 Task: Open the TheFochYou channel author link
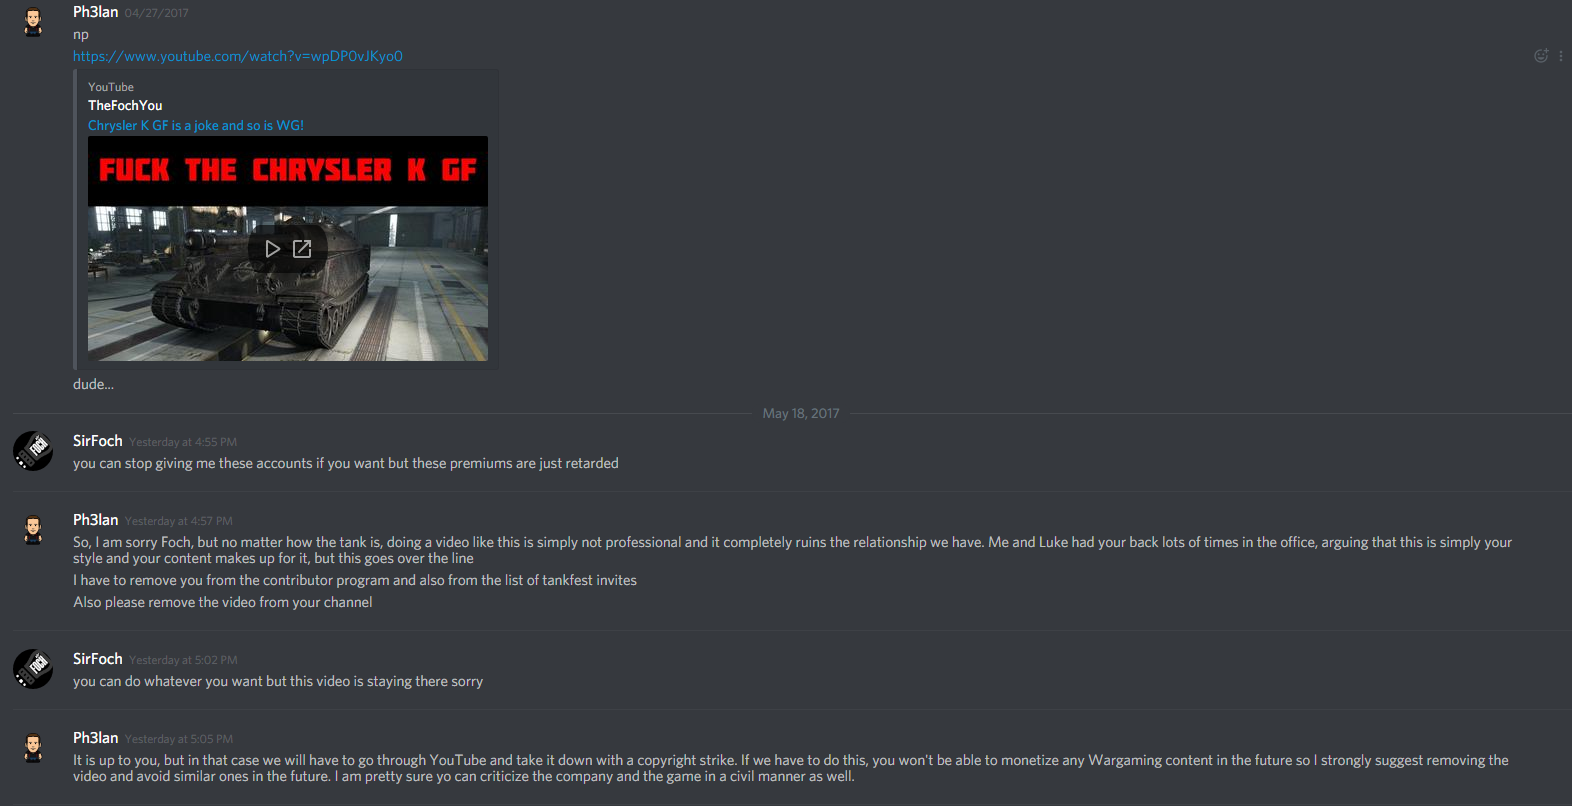[125, 105]
